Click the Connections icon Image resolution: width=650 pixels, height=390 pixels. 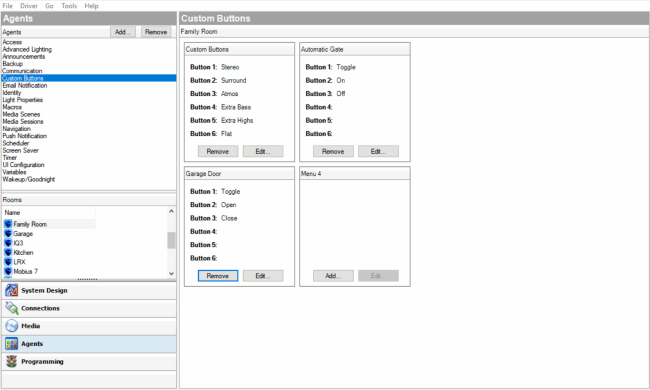click(12, 308)
